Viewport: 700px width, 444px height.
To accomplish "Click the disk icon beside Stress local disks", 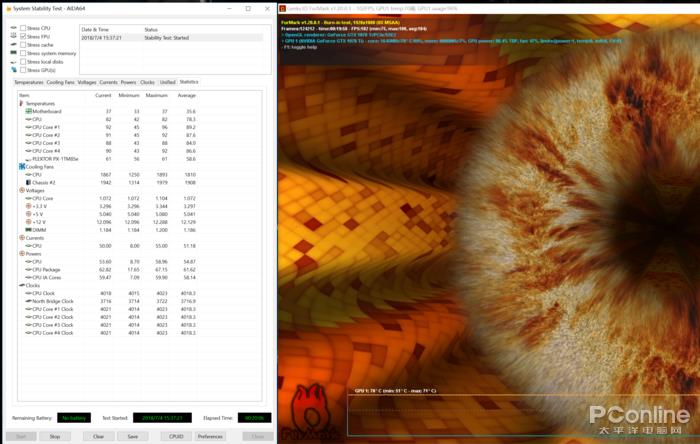I will pos(13,62).
